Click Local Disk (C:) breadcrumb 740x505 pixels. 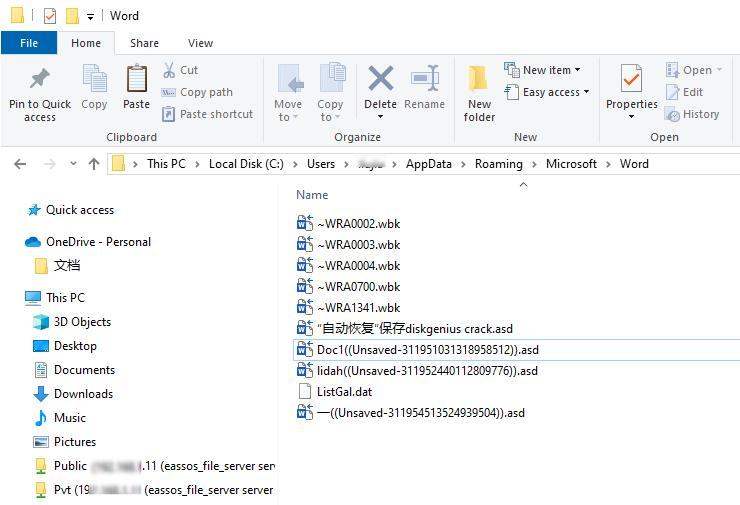[x=246, y=164]
